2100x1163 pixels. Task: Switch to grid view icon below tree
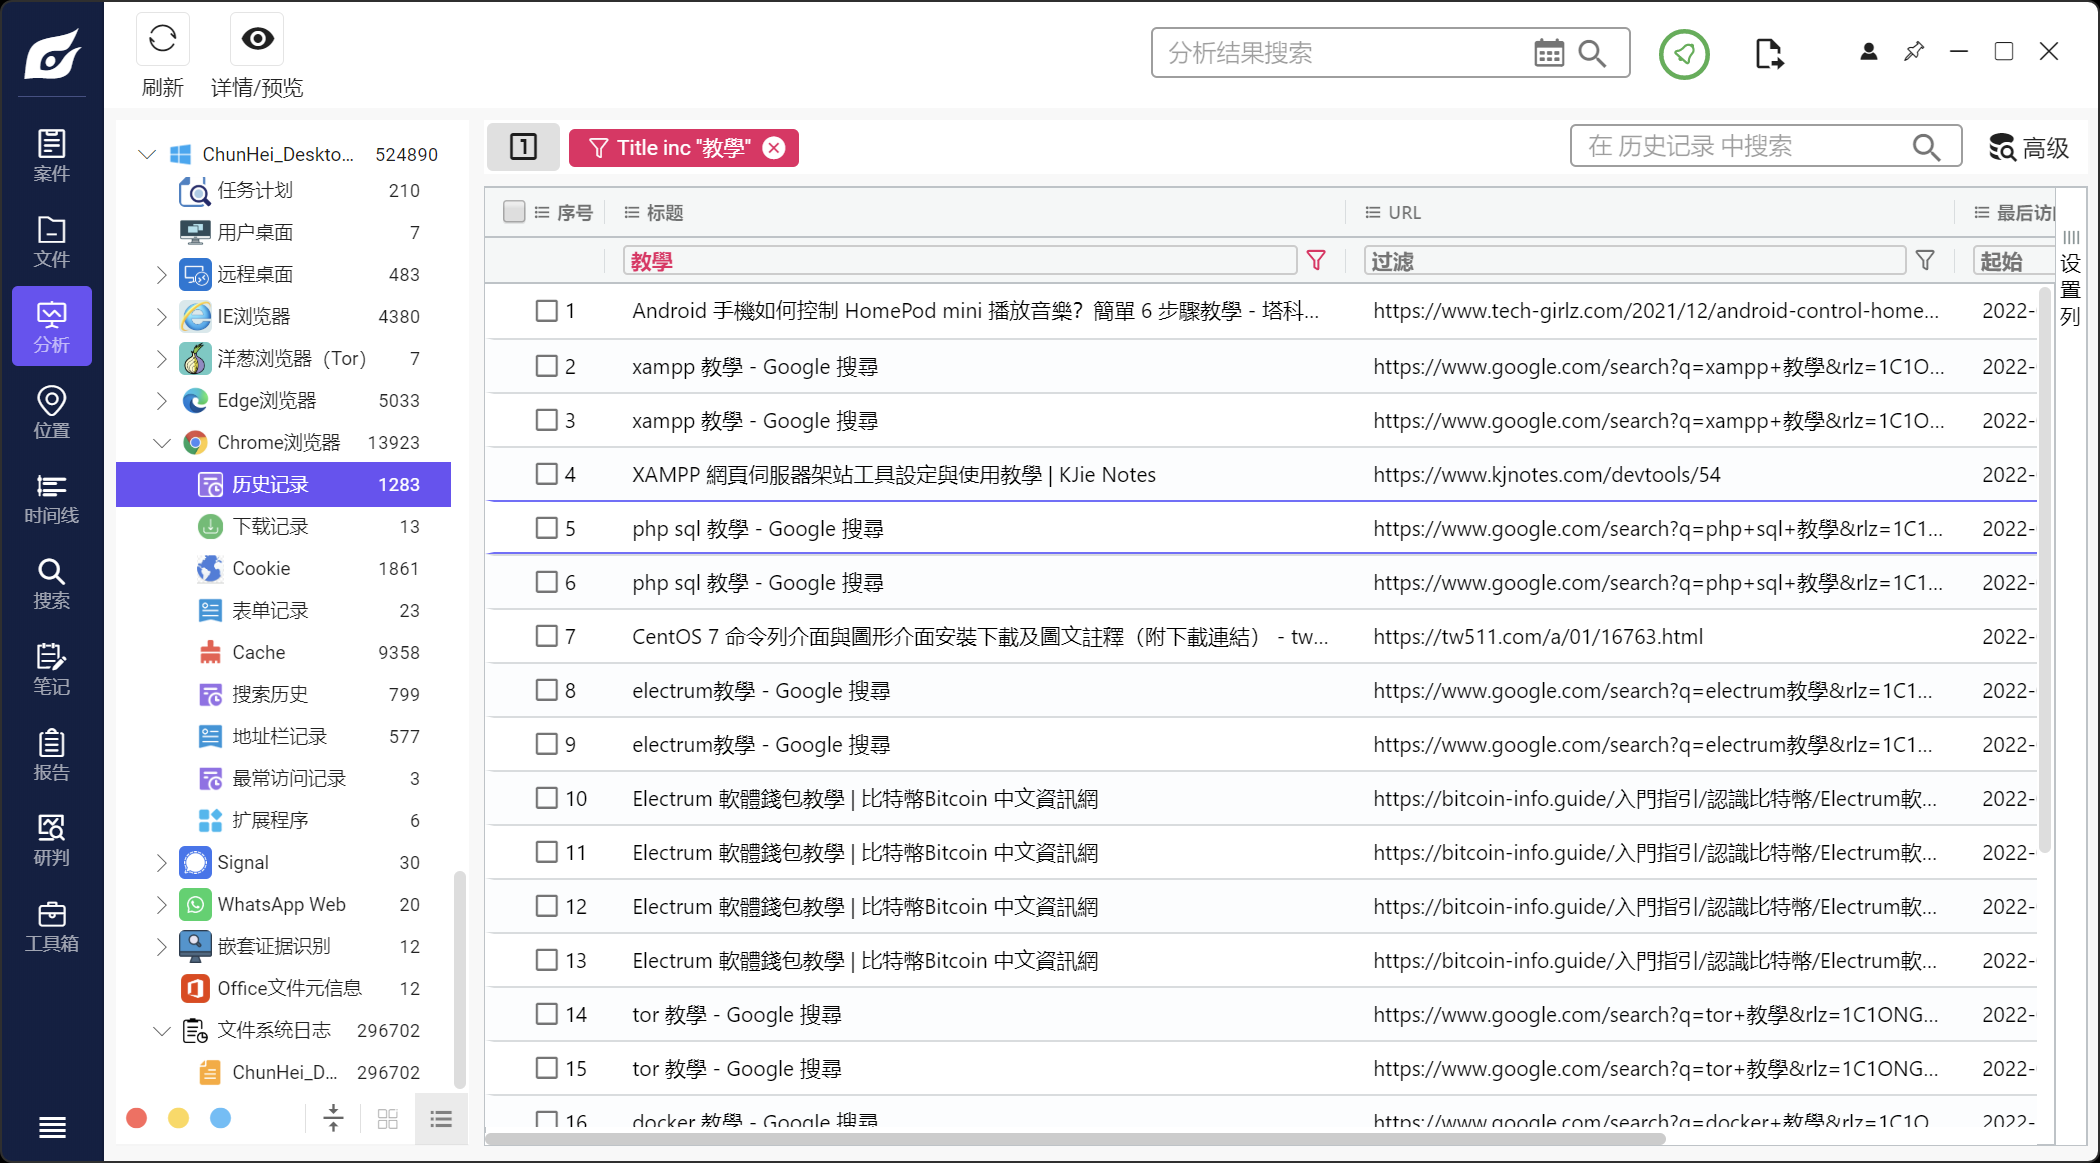388,1118
